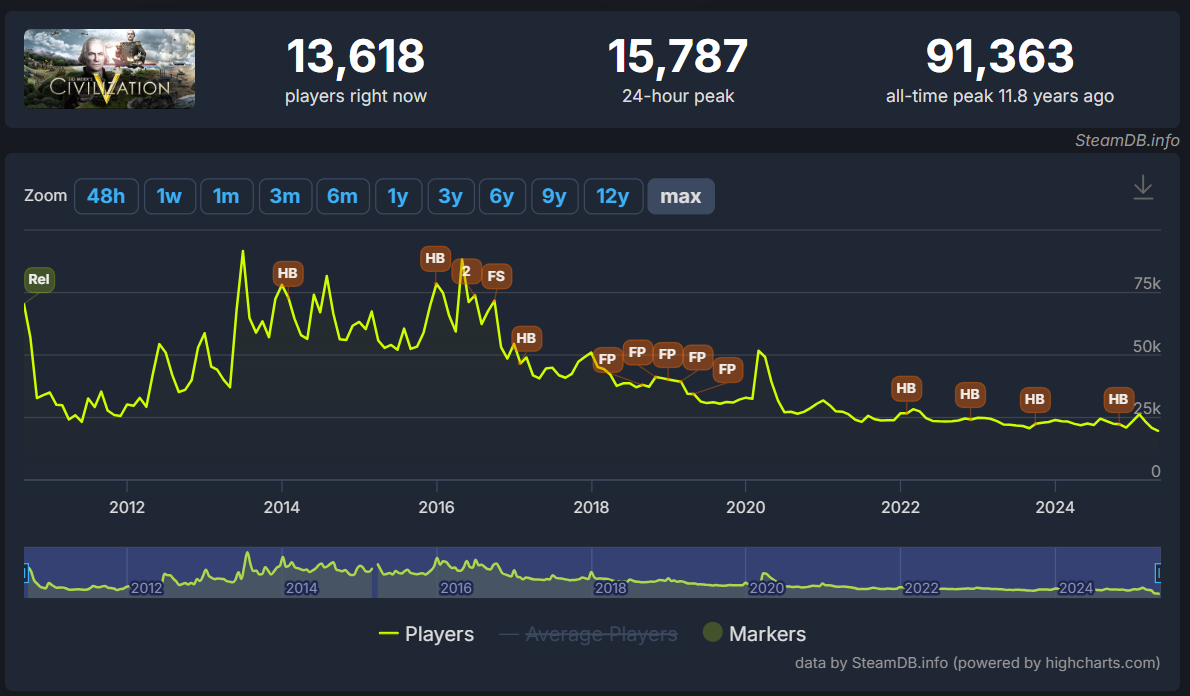
Task: Set zoom to 12y
Action: 612,197
